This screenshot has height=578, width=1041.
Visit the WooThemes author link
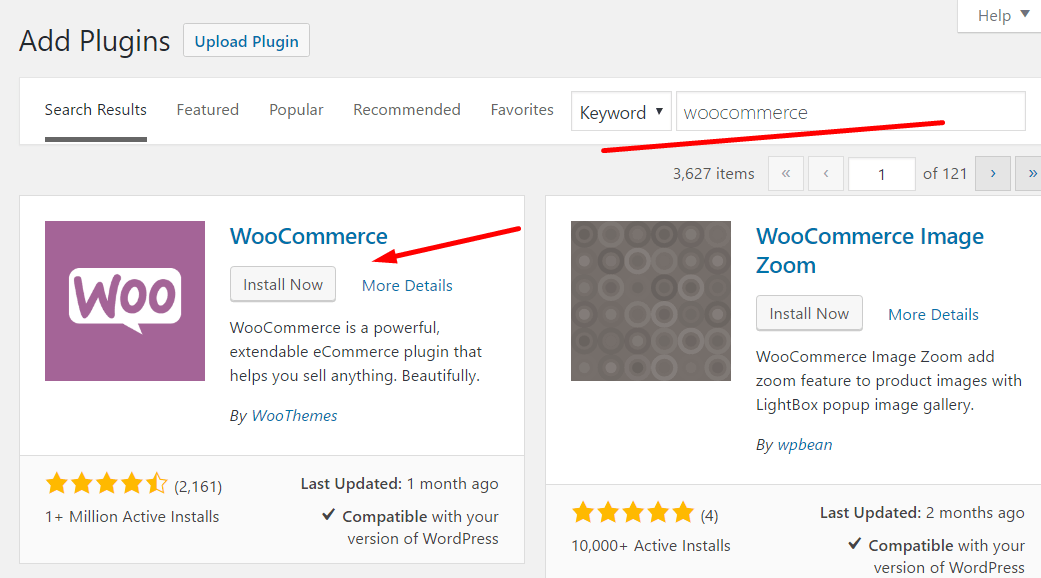(294, 415)
